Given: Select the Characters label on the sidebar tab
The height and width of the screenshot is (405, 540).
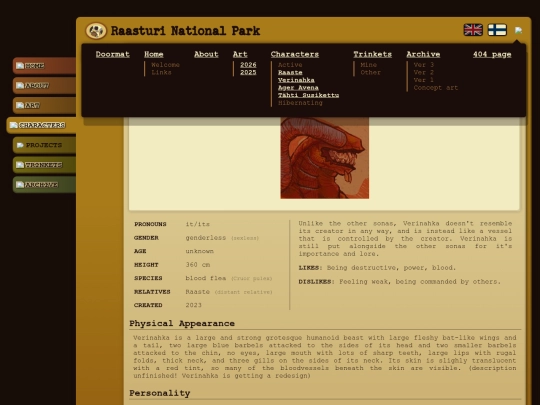Looking at the screenshot, I should click(x=42, y=125).
